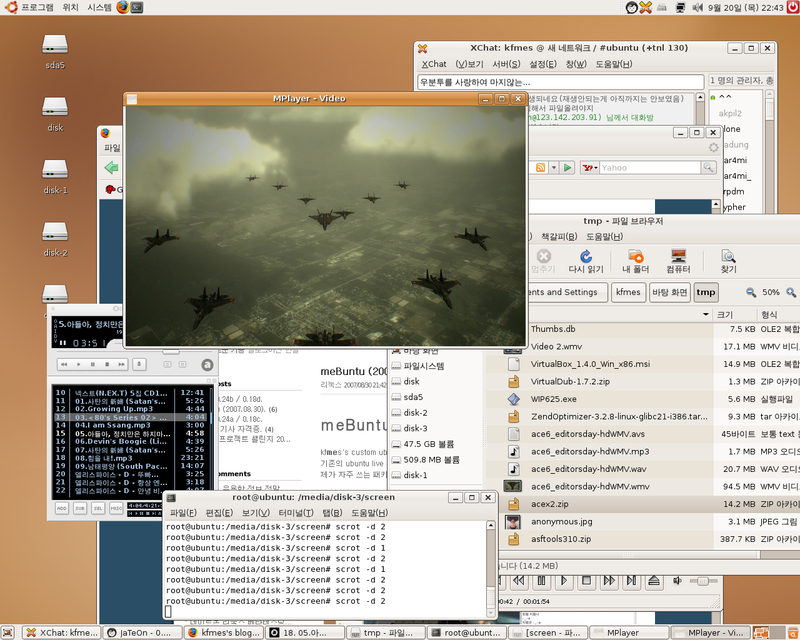Select track 02.Growing Up.mp3 in playlist
This screenshot has width=800, height=640.
(x=114, y=409)
